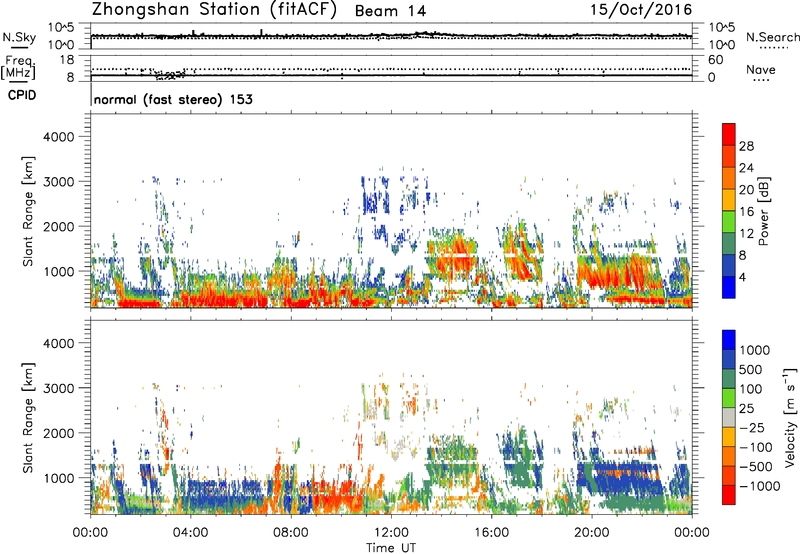Click the '18' frequency axis tick label

[x=66, y=60]
